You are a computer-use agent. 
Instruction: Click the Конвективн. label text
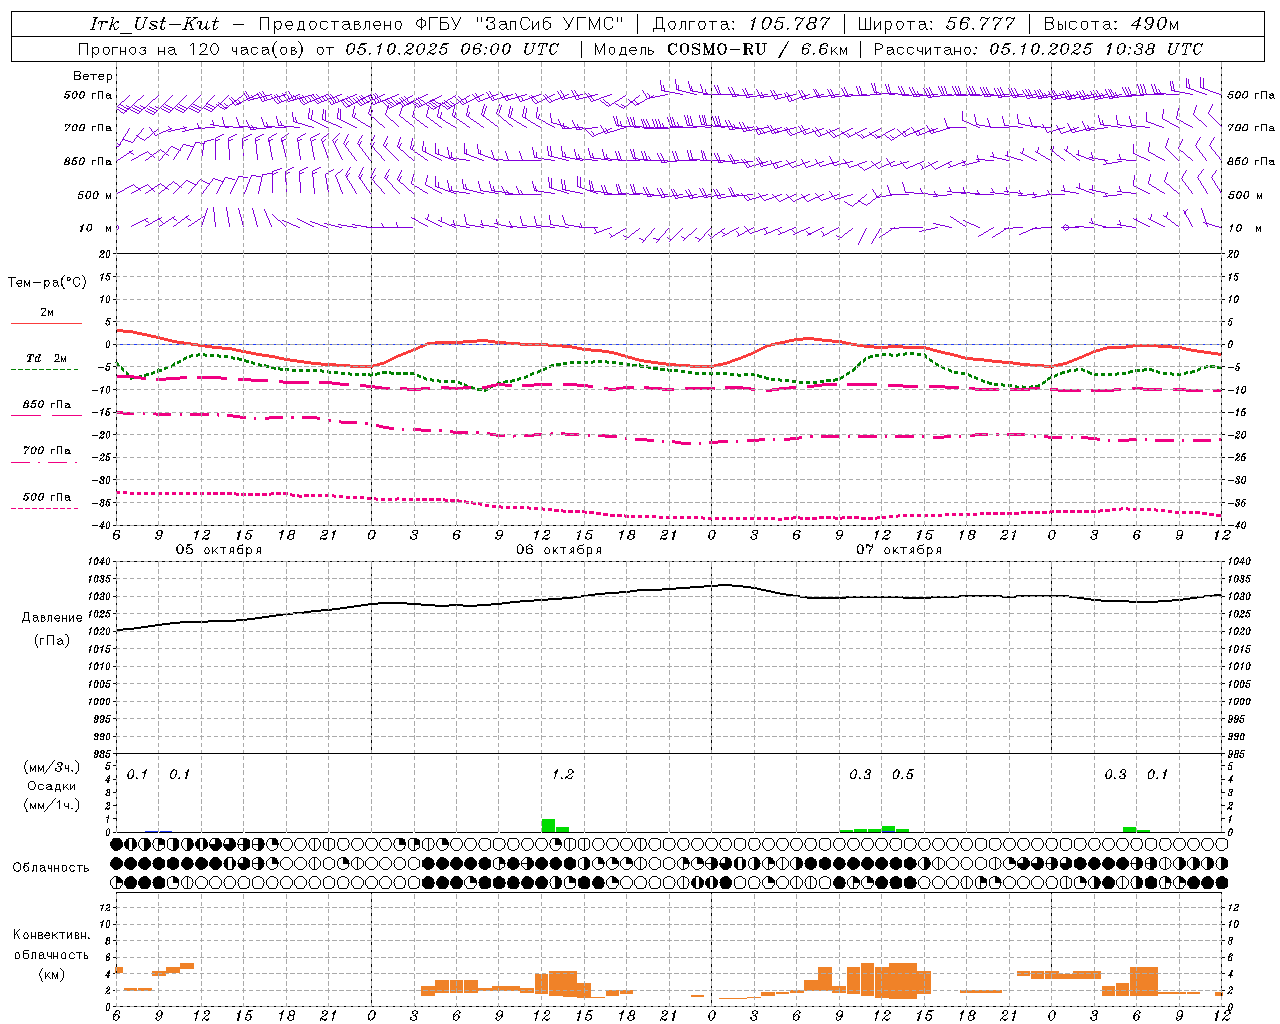click(51, 935)
